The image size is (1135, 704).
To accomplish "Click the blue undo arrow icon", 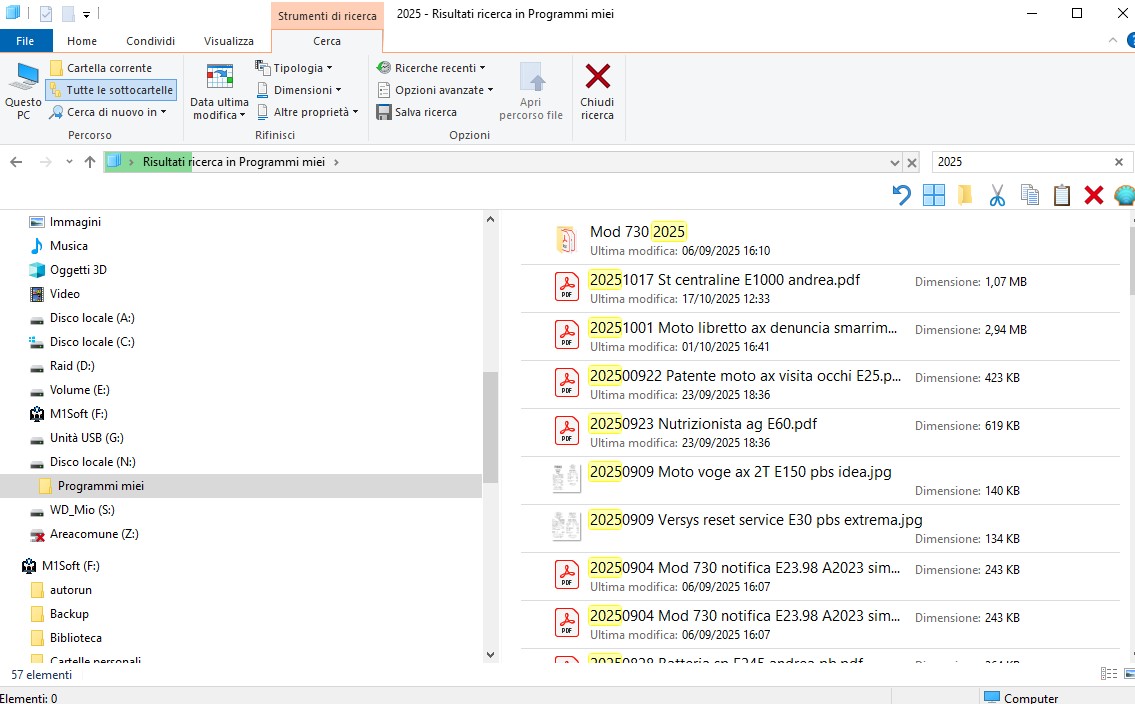I will click(901, 196).
